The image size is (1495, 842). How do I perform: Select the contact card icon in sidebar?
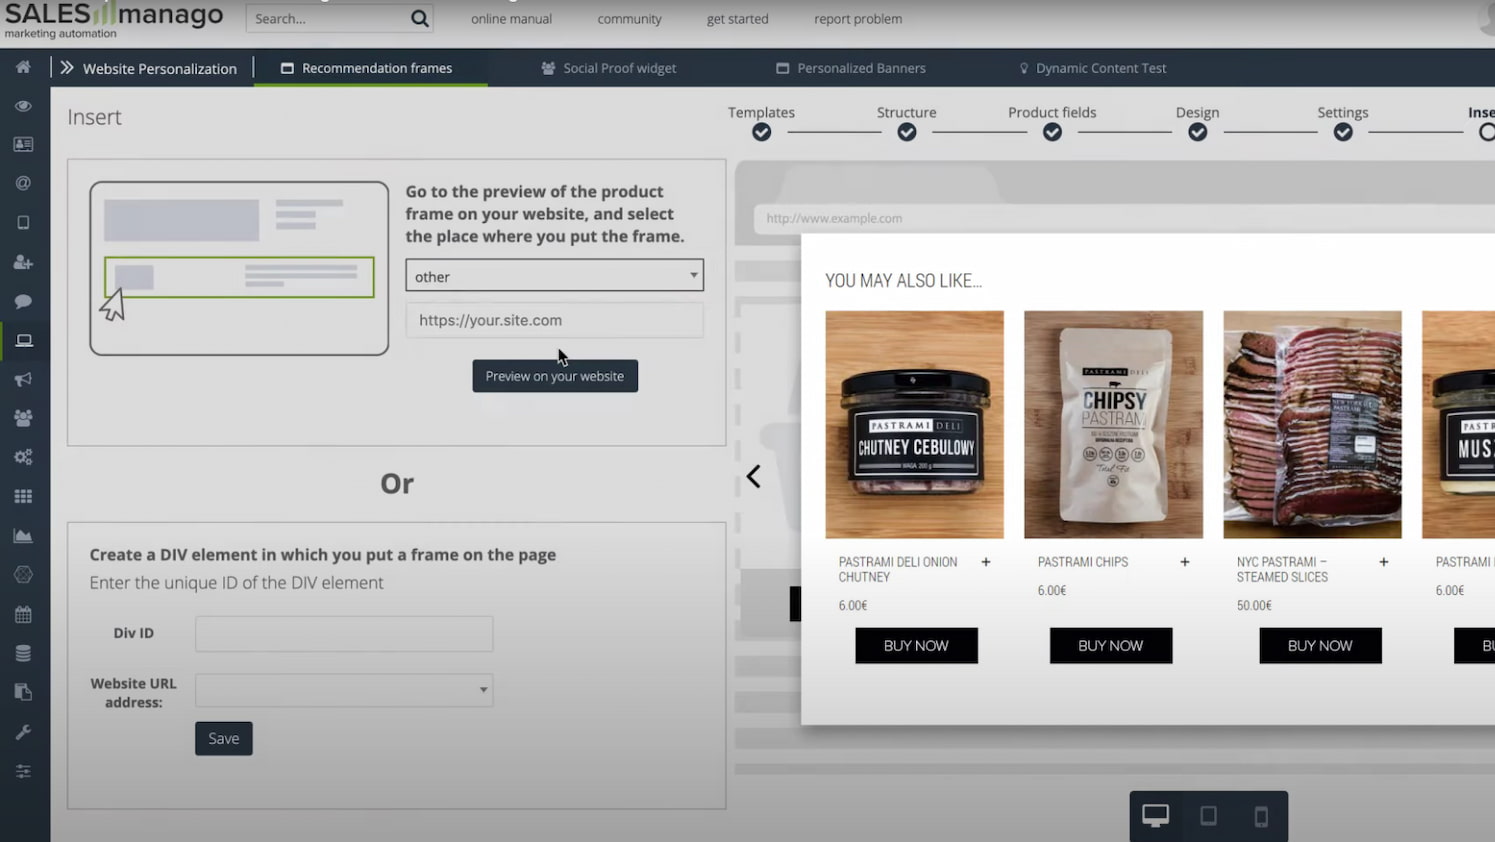[24, 144]
